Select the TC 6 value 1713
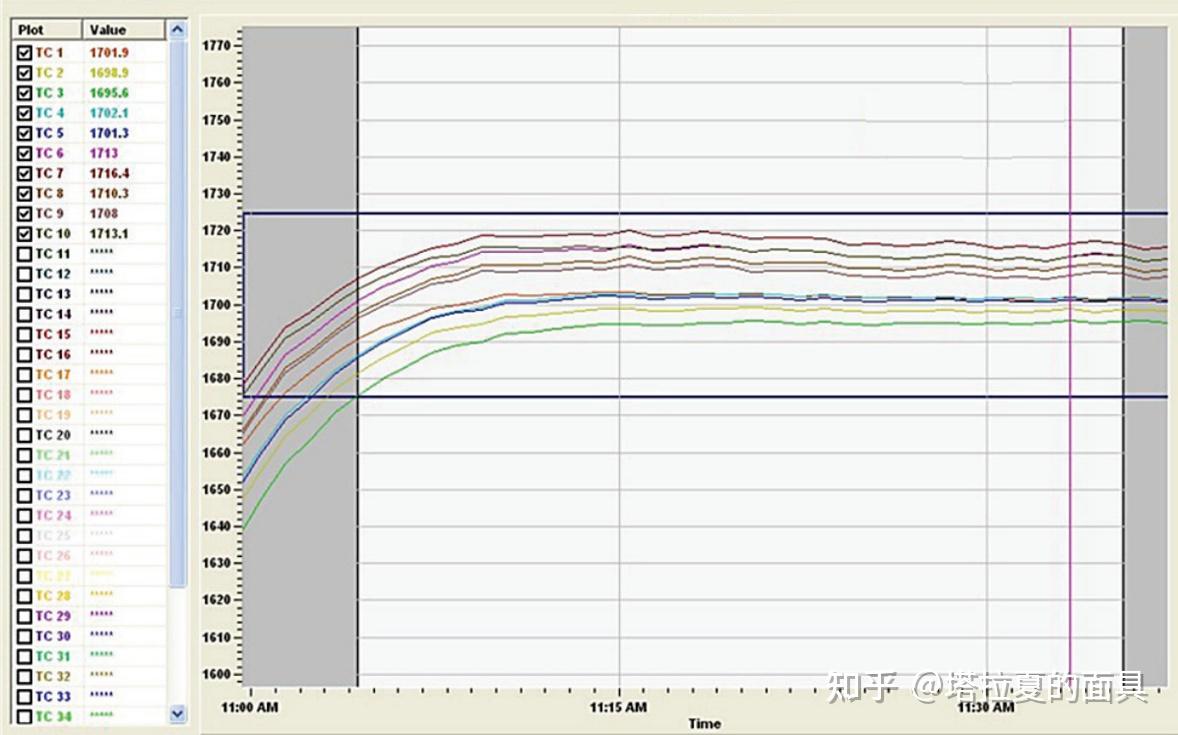The height and width of the screenshot is (735, 1178). click(104, 153)
